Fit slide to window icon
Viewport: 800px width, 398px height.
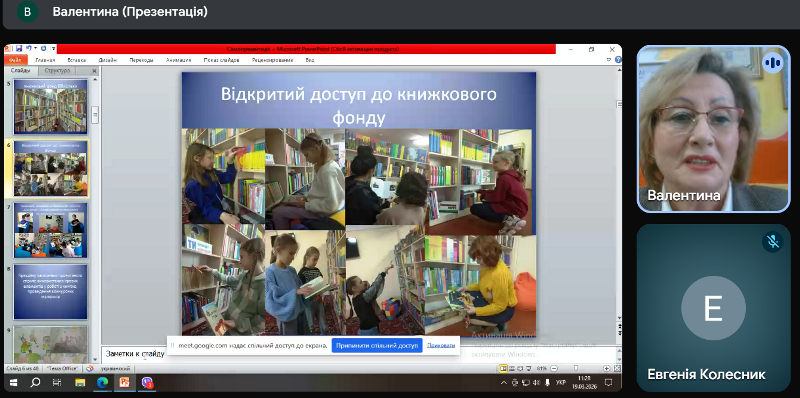[x=617, y=368]
